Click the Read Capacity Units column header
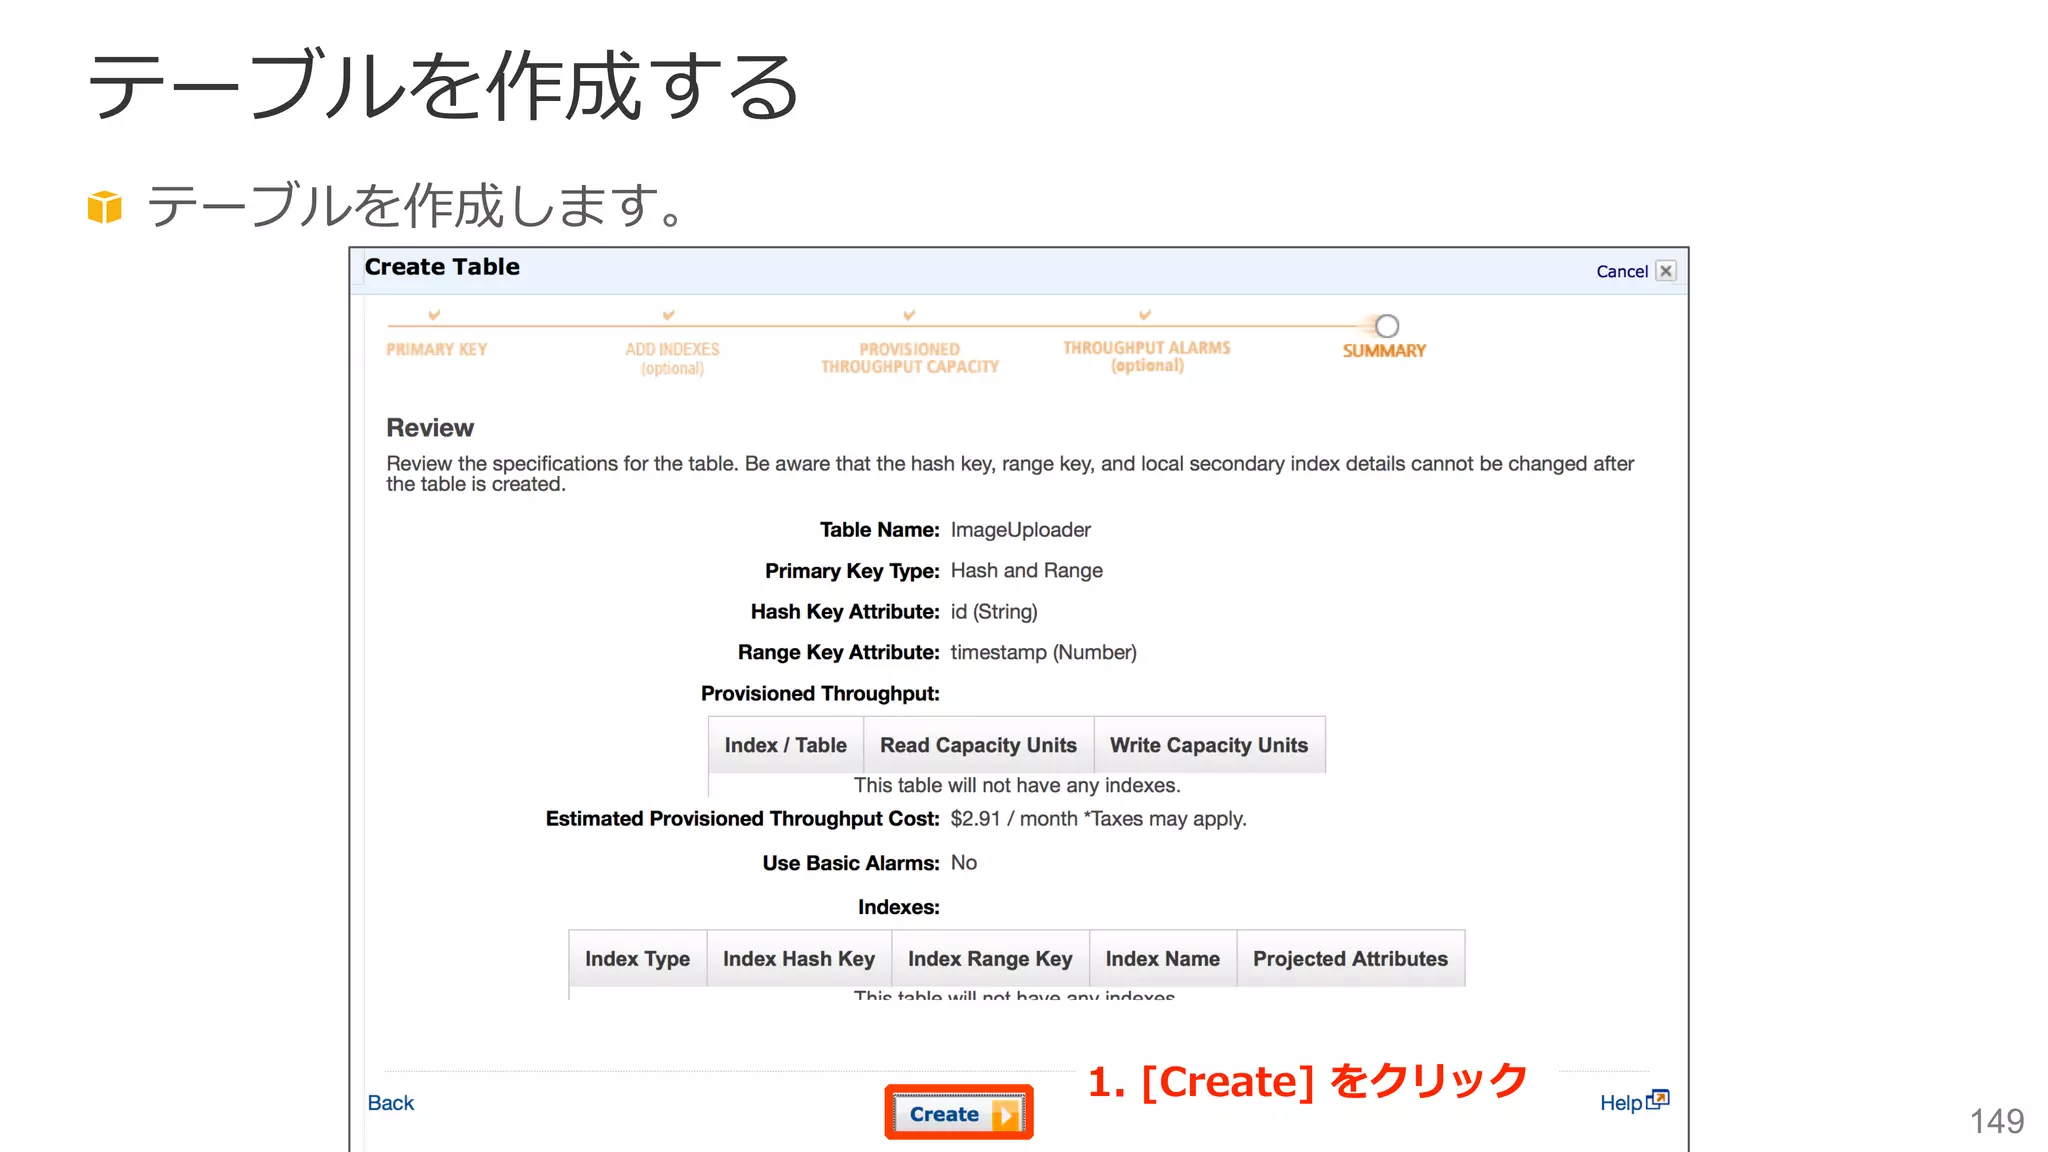The image size is (2048, 1152). pyautogui.click(x=978, y=745)
